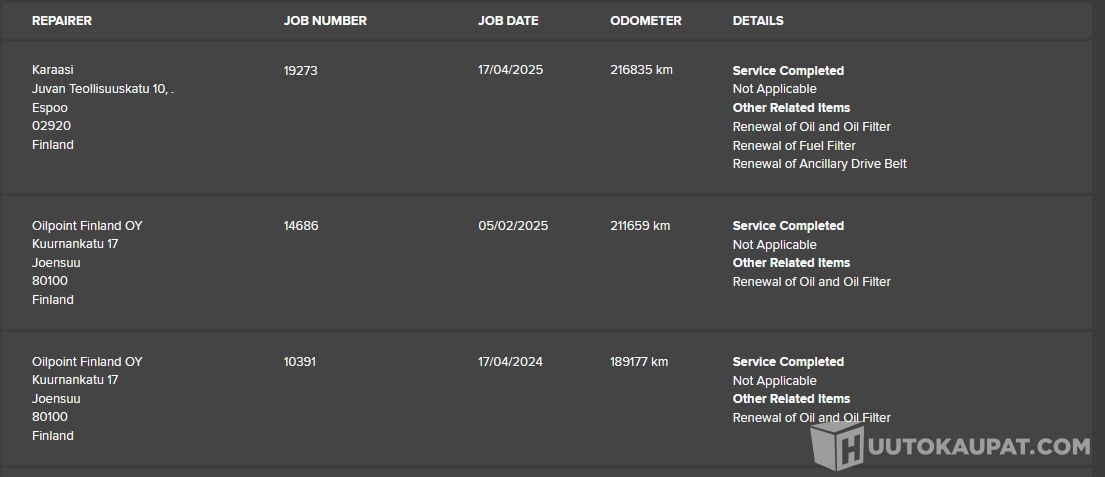This screenshot has width=1105, height=477.
Task: Click job number 10391
Action: 300,362
